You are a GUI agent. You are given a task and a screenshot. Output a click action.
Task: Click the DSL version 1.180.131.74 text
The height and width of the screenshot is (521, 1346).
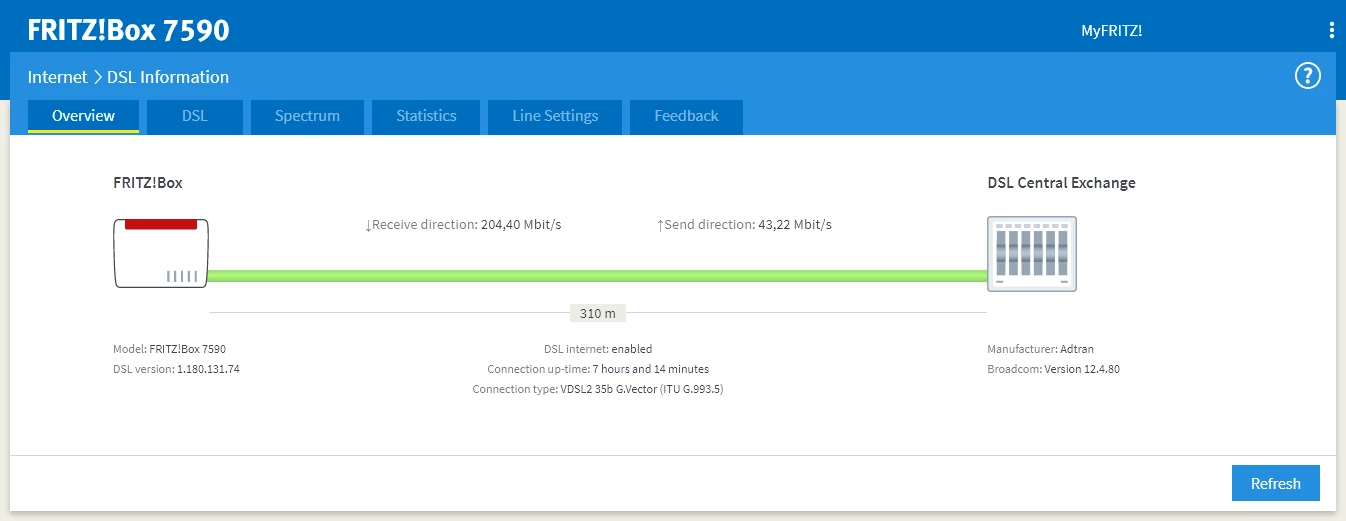pyautogui.click(x=176, y=369)
